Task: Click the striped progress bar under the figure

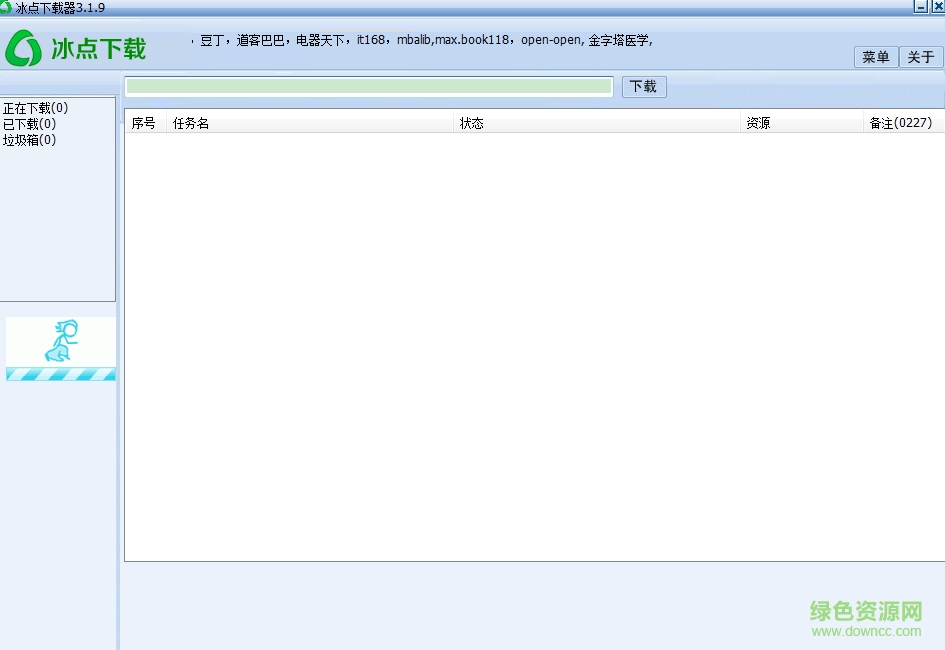Action: (60, 375)
